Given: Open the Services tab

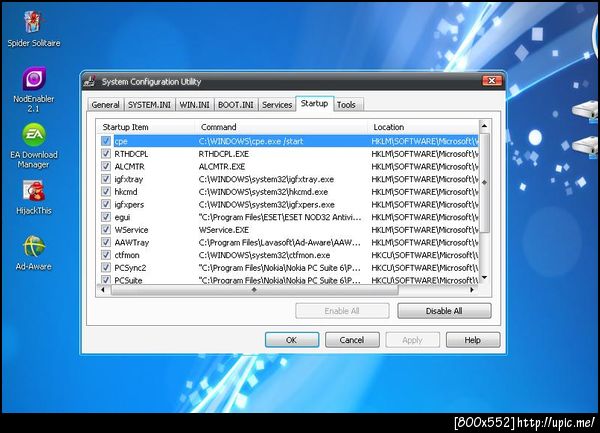Looking at the screenshot, I should pos(277,104).
